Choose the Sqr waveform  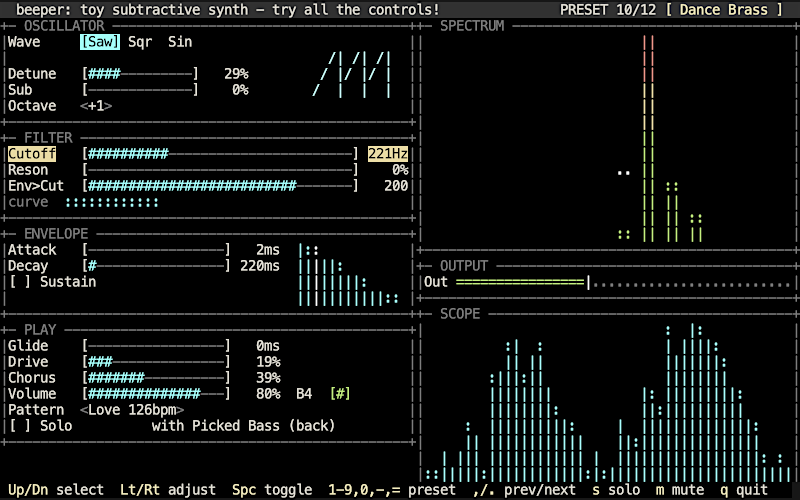[x=140, y=42]
